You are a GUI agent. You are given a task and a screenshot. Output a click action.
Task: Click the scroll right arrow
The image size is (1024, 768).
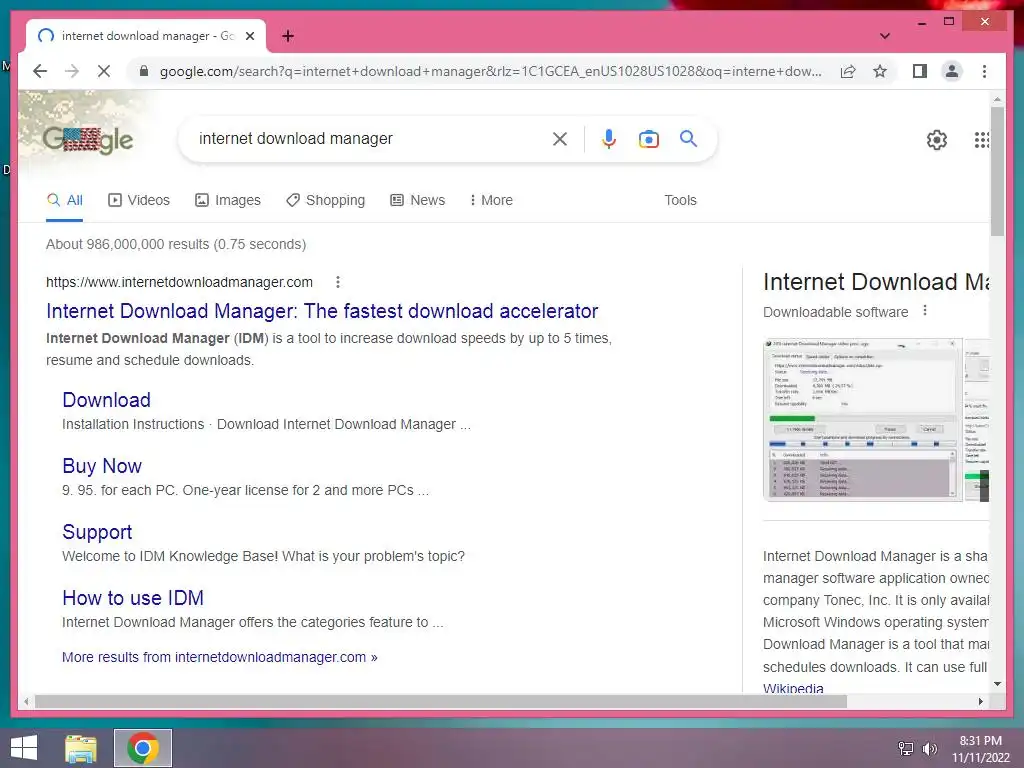click(980, 701)
